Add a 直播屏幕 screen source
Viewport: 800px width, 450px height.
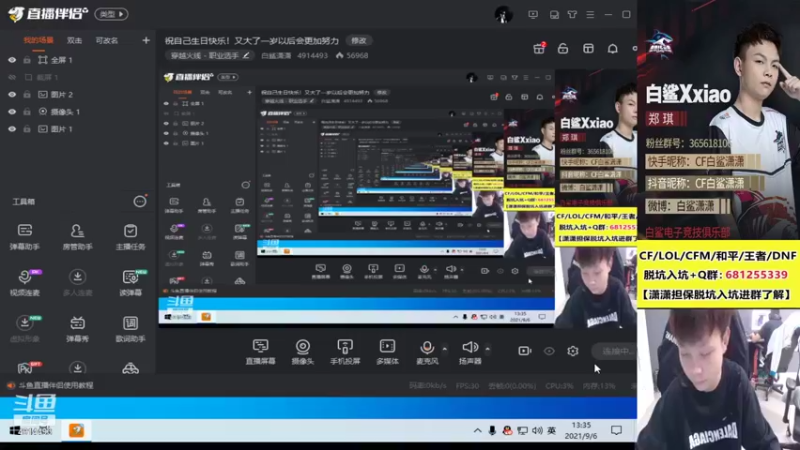260,352
